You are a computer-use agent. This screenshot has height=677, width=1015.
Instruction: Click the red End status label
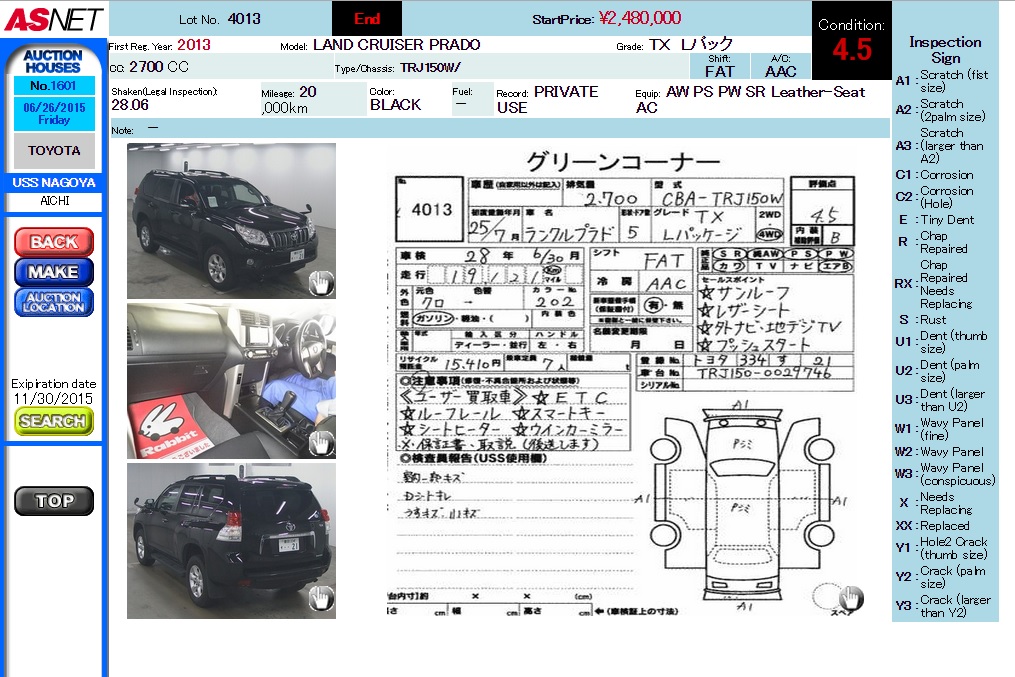point(367,18)
